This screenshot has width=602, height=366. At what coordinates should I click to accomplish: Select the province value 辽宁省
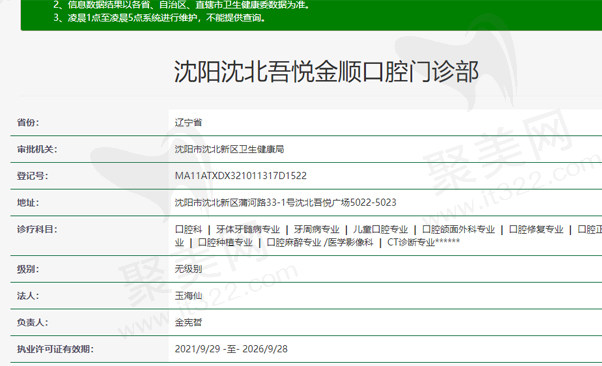[188, 123]
